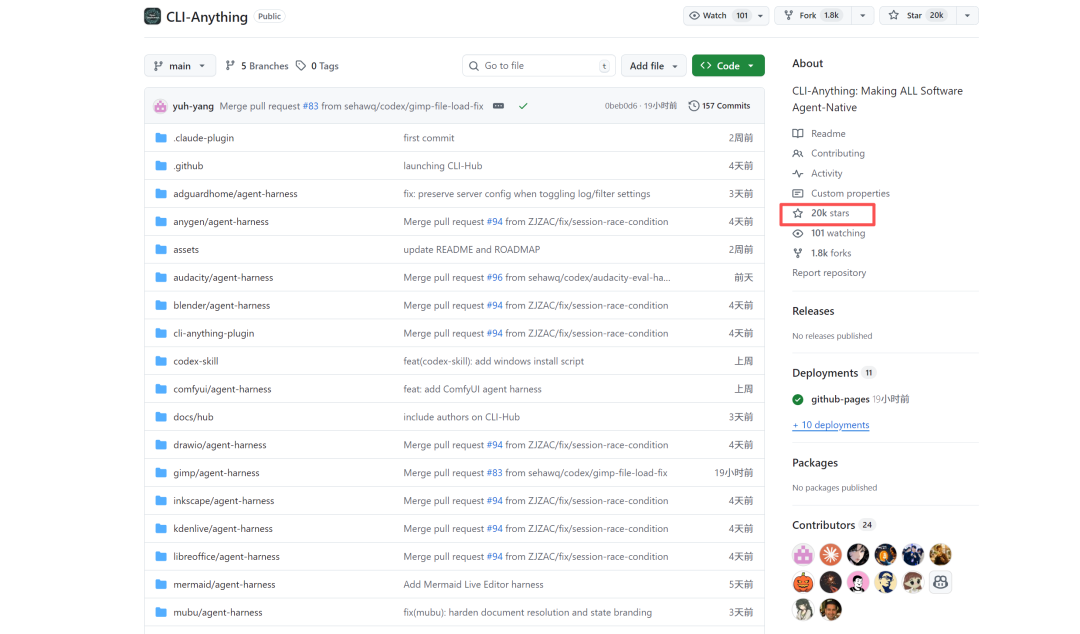The height and width of the screenshot is (634, 1080).
Task: Open the .claude-plugin folder
Action: 203,138
